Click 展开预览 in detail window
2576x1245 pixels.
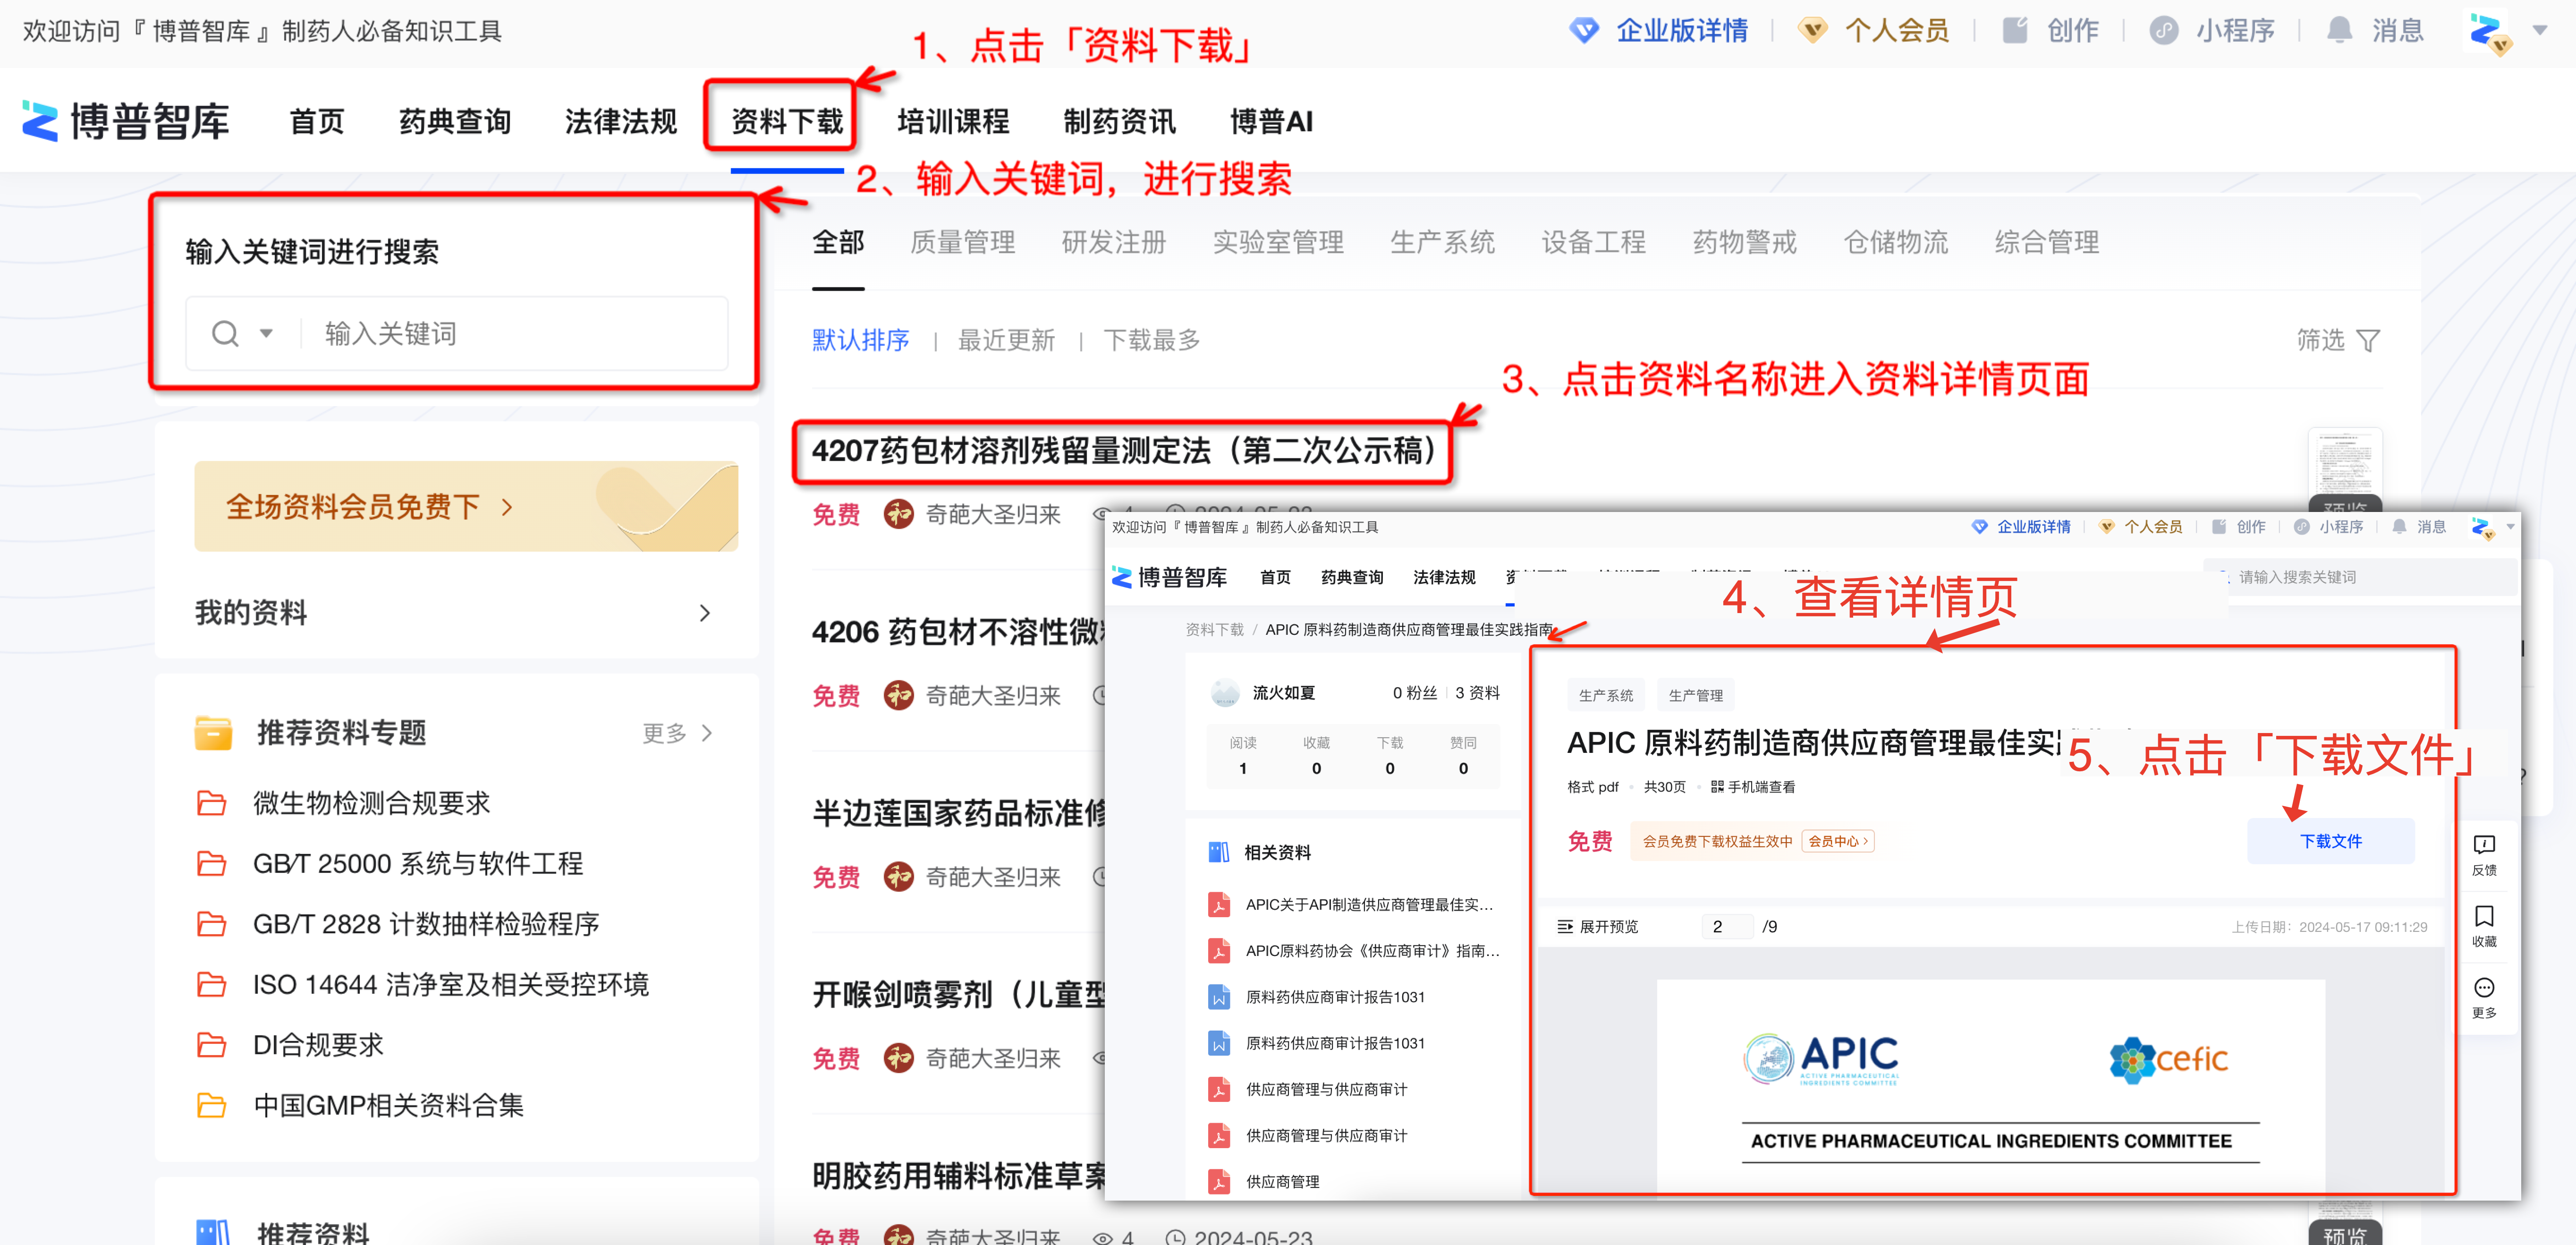click(x=1598, y=927)
